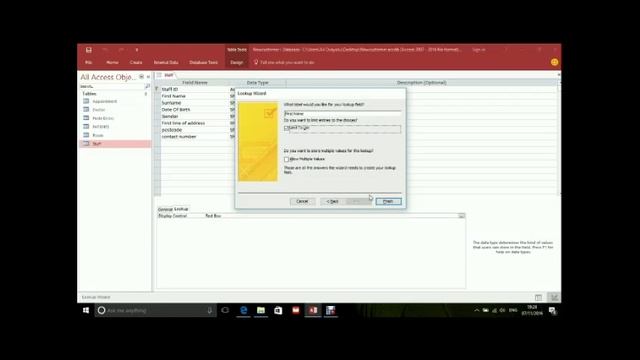Click the Sign in link in the title bar

click(x=479, y=50)
